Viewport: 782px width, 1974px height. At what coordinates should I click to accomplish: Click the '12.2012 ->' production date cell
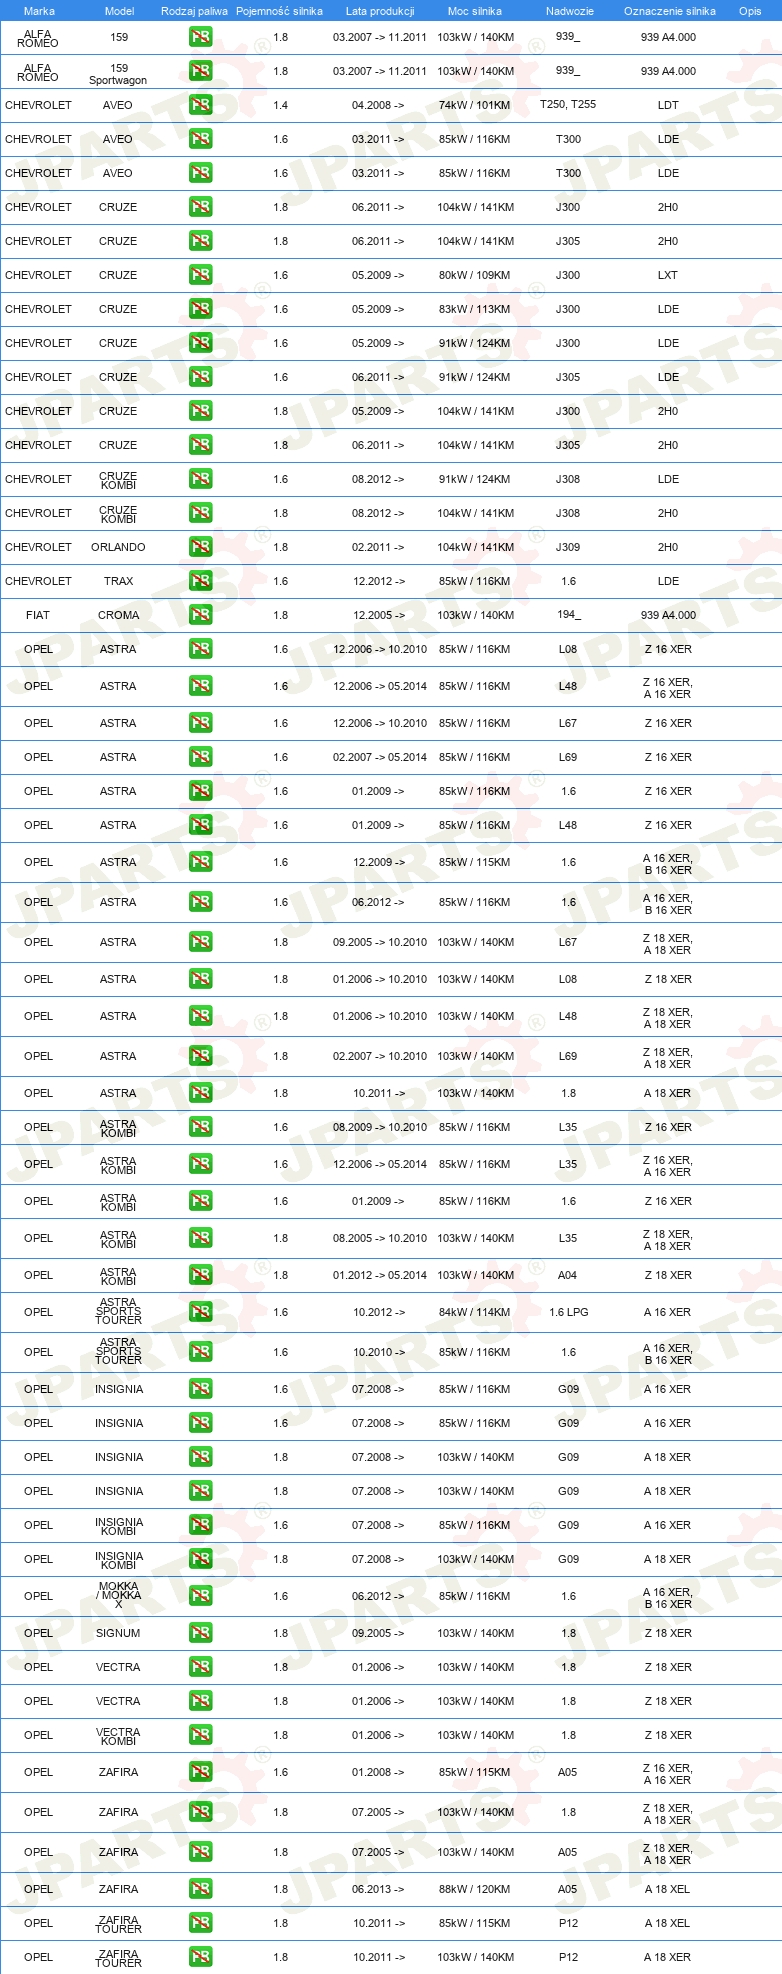coord(379,581)
